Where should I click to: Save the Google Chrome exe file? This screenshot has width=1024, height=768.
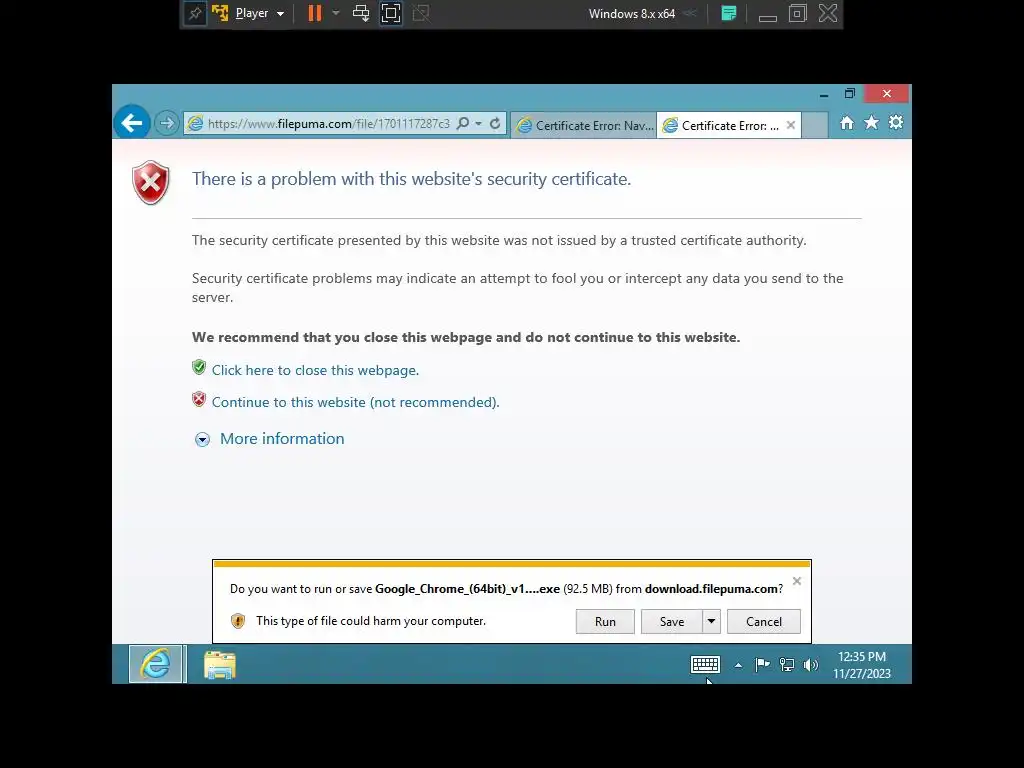pyautogui.click(x=671, y=622)
